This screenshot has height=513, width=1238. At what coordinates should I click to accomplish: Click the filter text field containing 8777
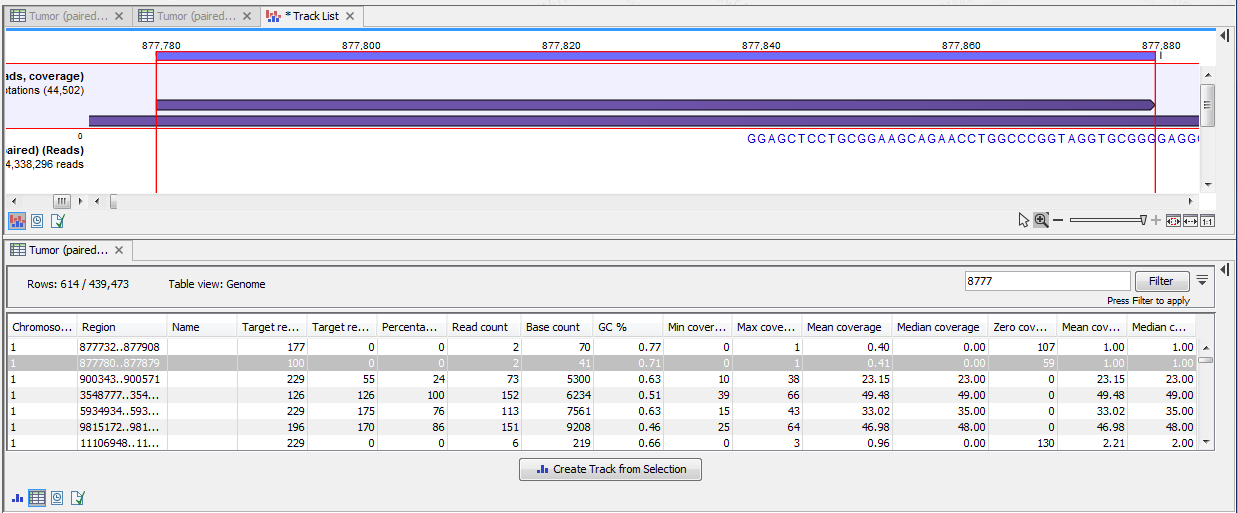click(1046, 282)
